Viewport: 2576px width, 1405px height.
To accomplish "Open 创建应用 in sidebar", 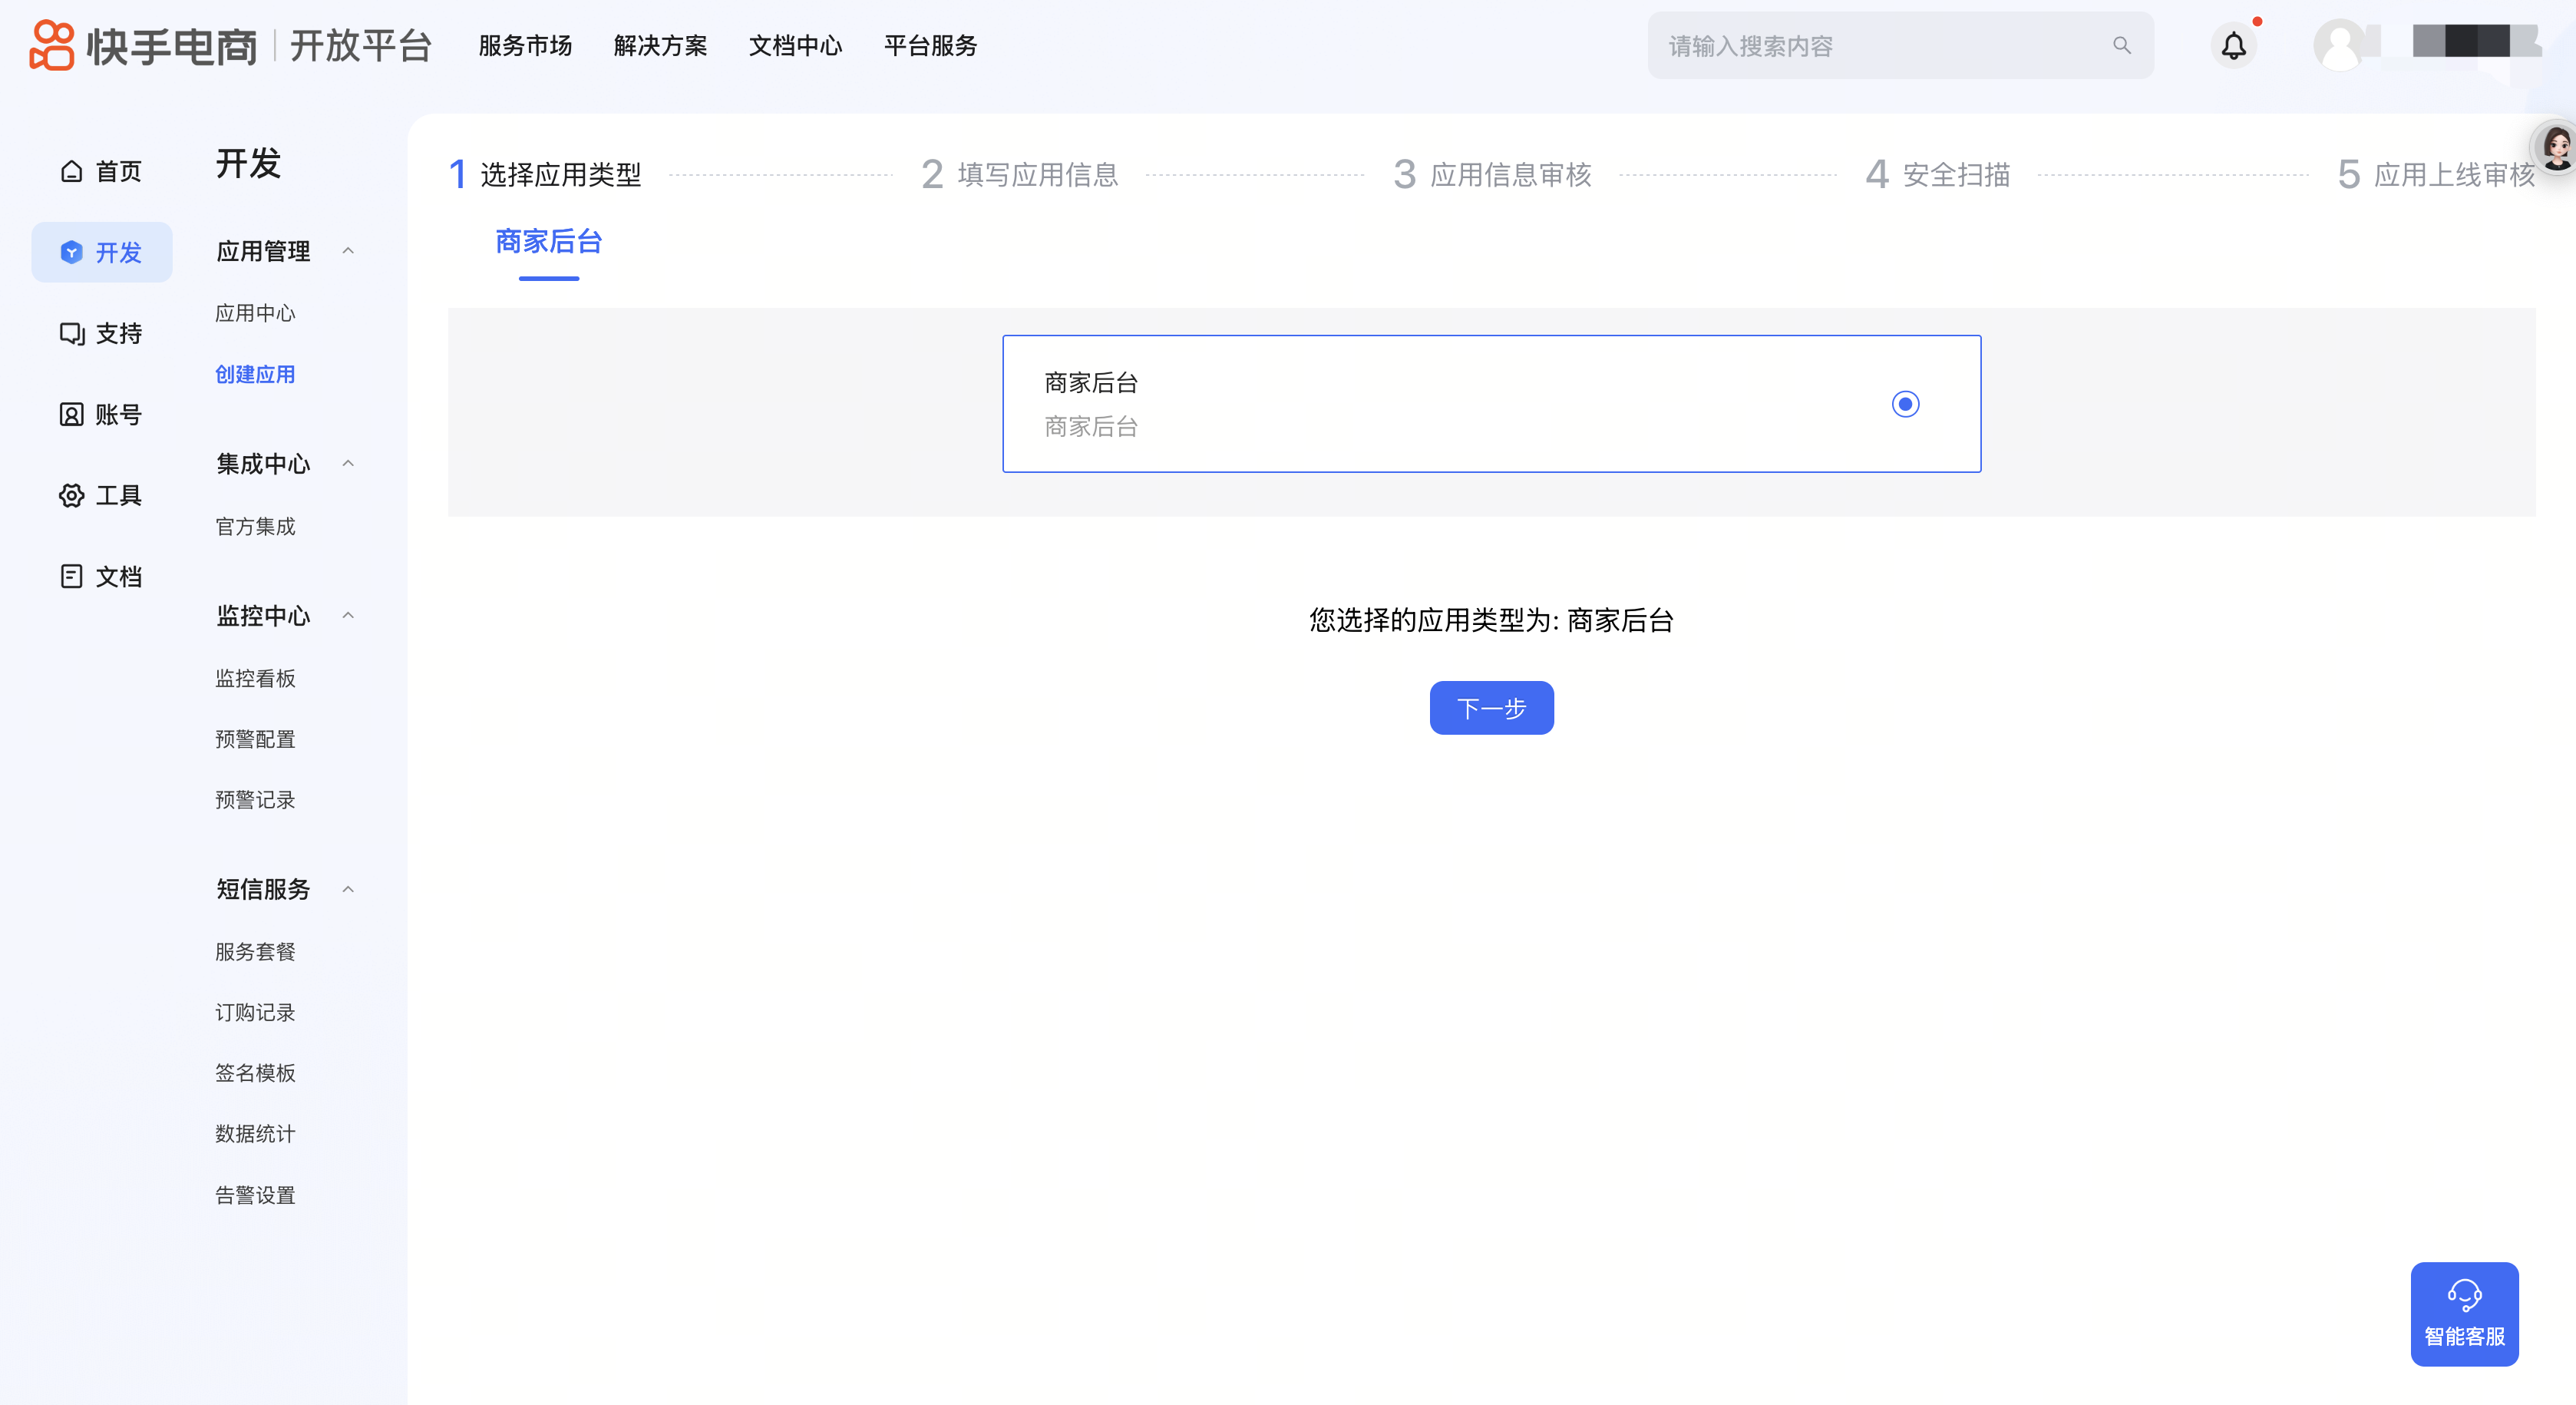I will click(x=255, y=375).
